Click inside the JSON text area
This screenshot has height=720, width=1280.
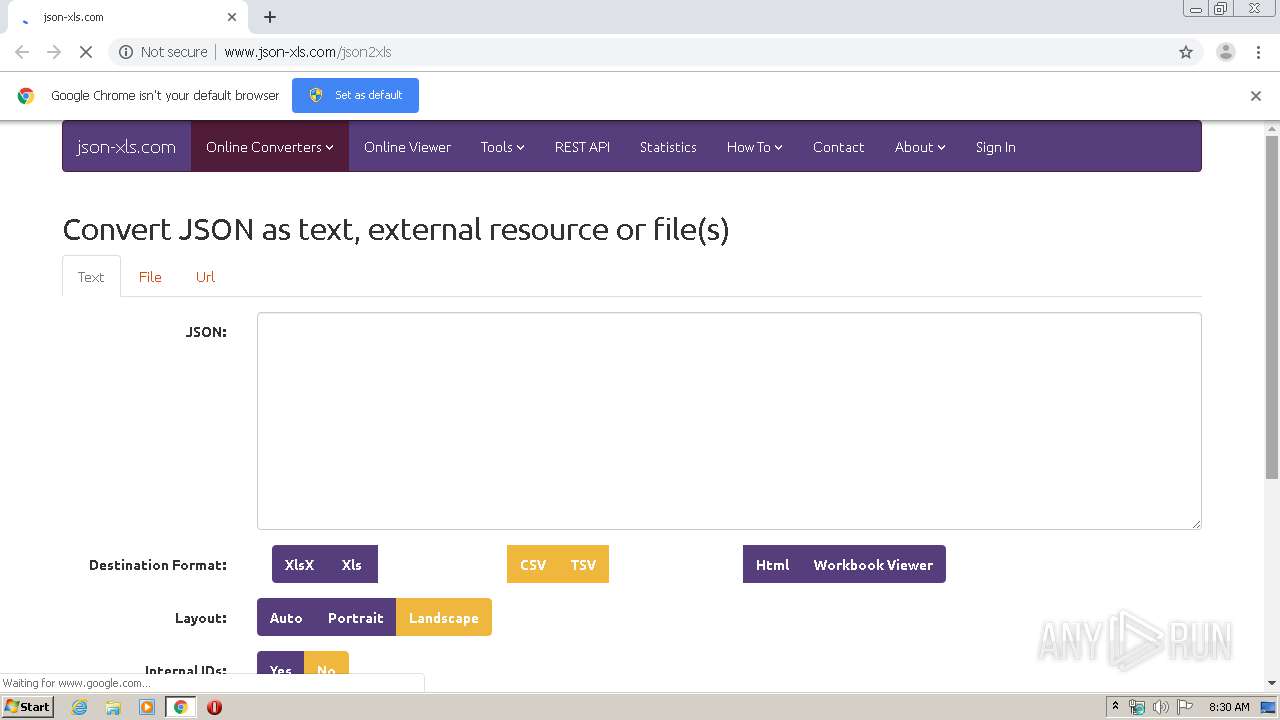coord(729,421)
